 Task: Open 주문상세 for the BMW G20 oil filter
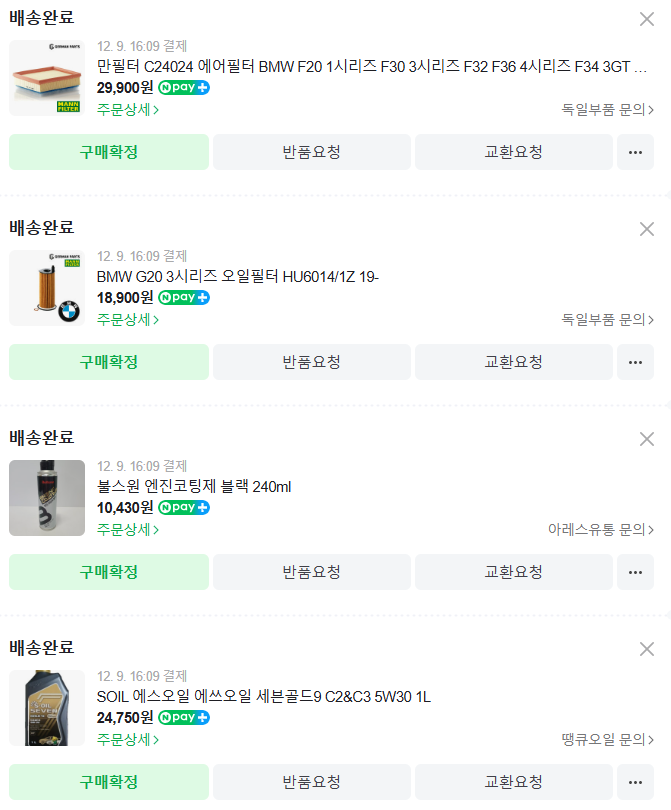point(128,320)
